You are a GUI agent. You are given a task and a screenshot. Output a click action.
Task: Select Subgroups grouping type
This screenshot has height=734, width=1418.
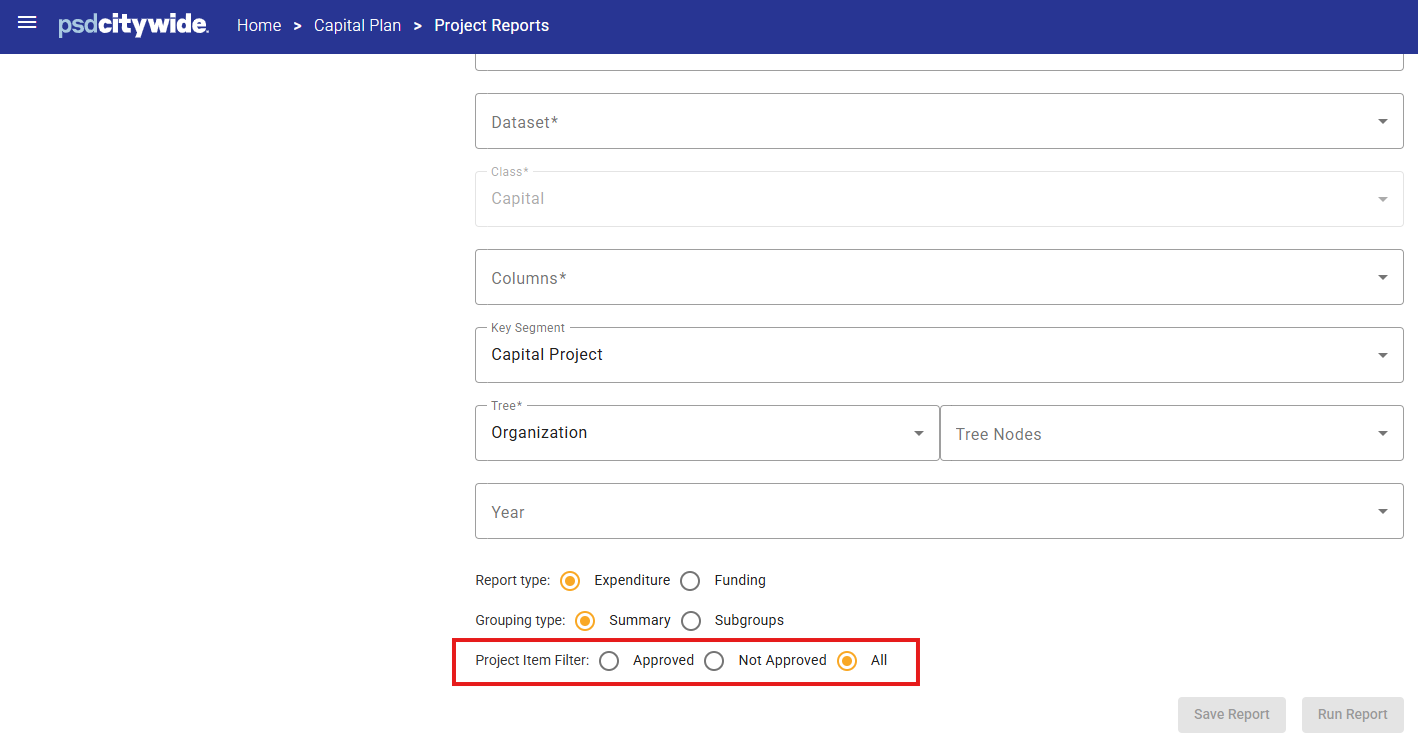[690, 620]
